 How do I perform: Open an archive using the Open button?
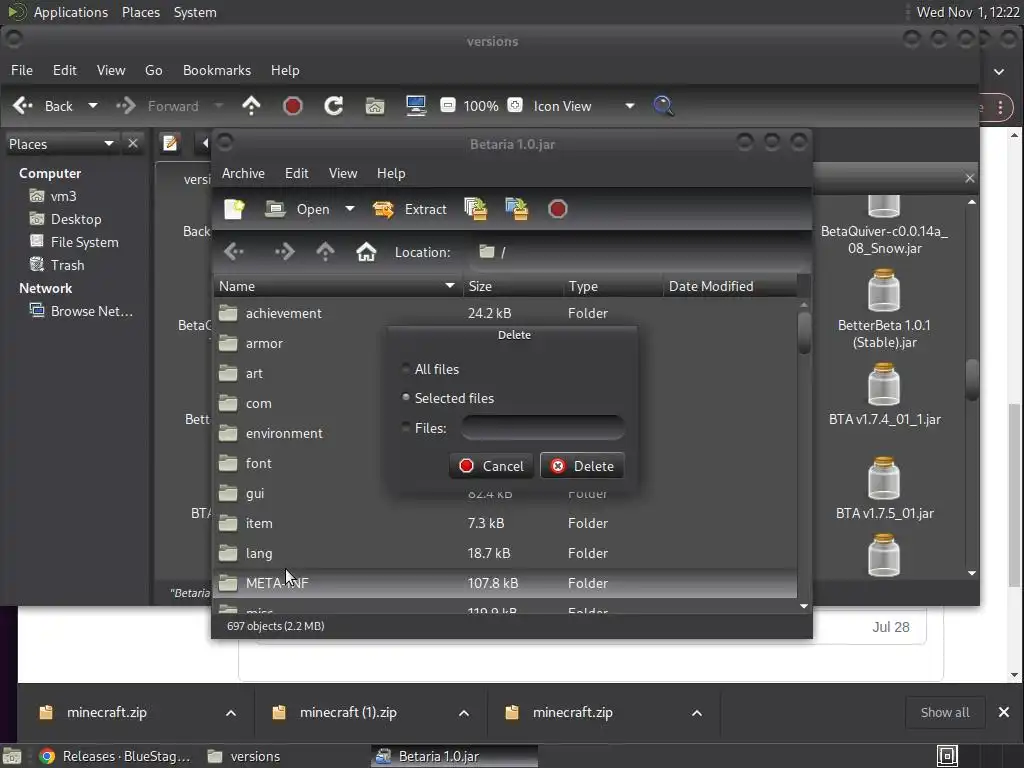[298, 209]
